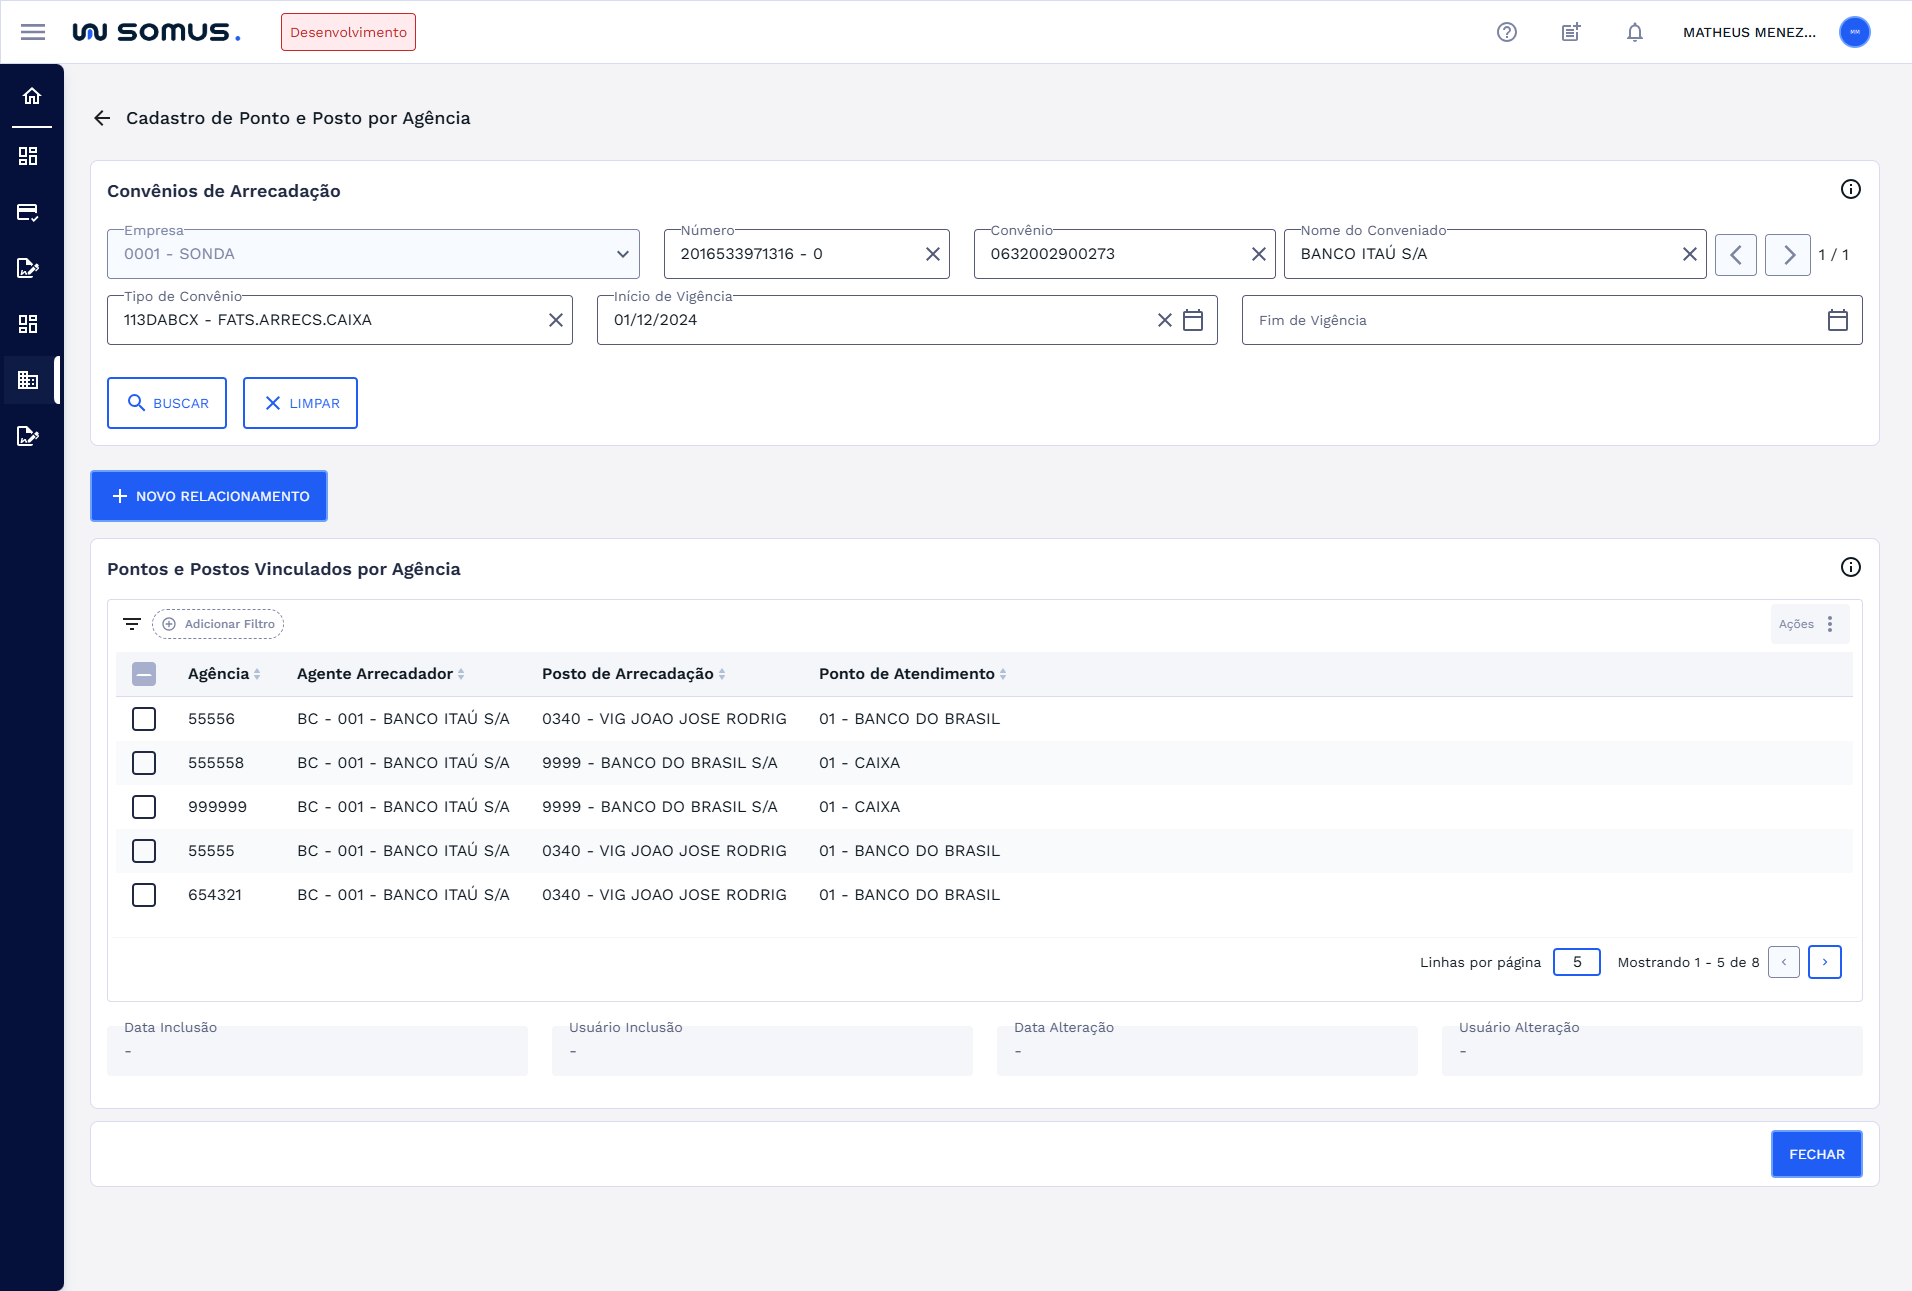Click the Home icon in the sidebar
1912x1291 pixels.
pyautogui.click(x=32, y=96)
